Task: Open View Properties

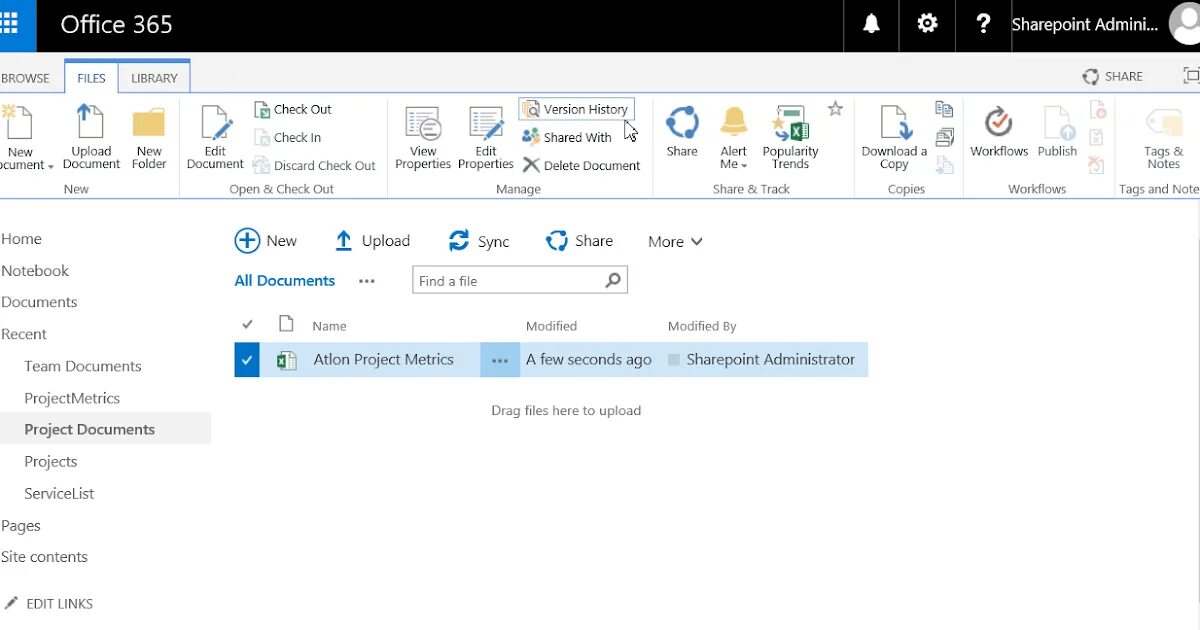Action: pos(423,138)
